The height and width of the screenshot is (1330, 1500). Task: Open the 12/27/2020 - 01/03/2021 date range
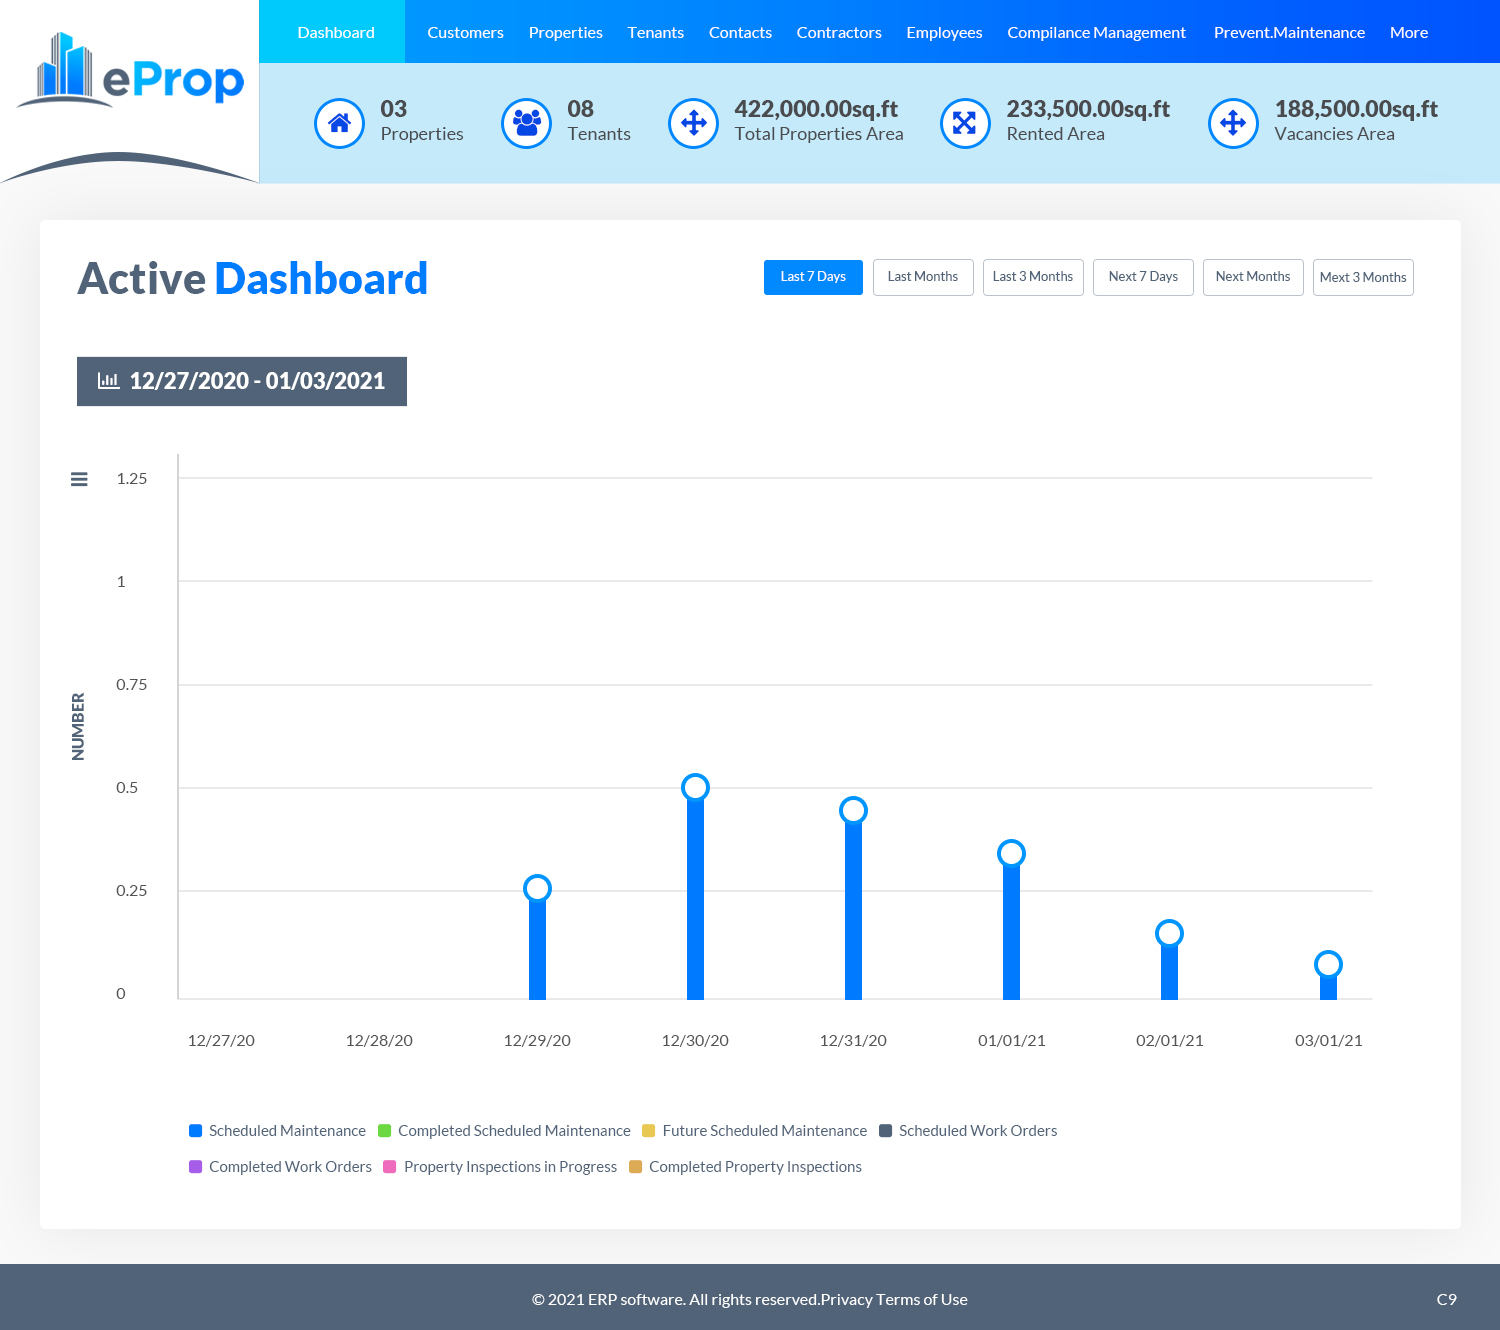tap(242, 381)
